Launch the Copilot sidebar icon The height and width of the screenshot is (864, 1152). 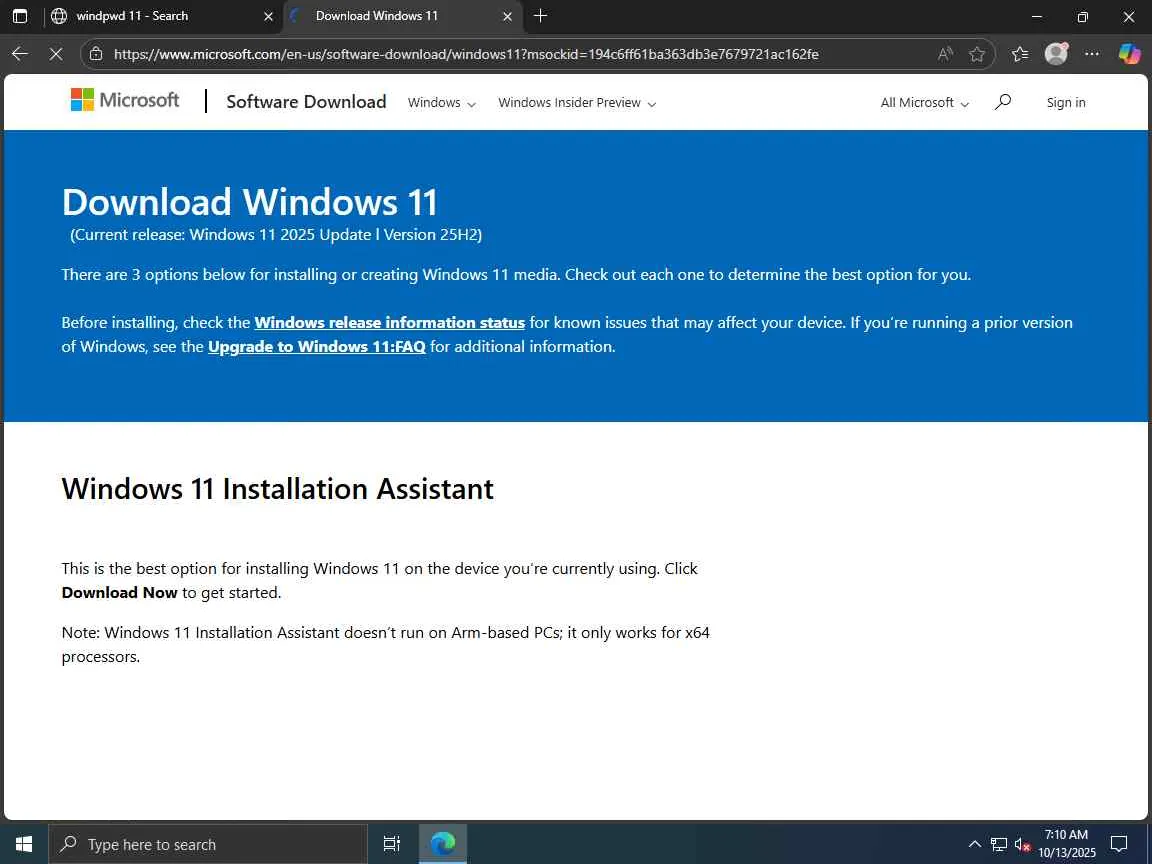tap(1129, 54)
